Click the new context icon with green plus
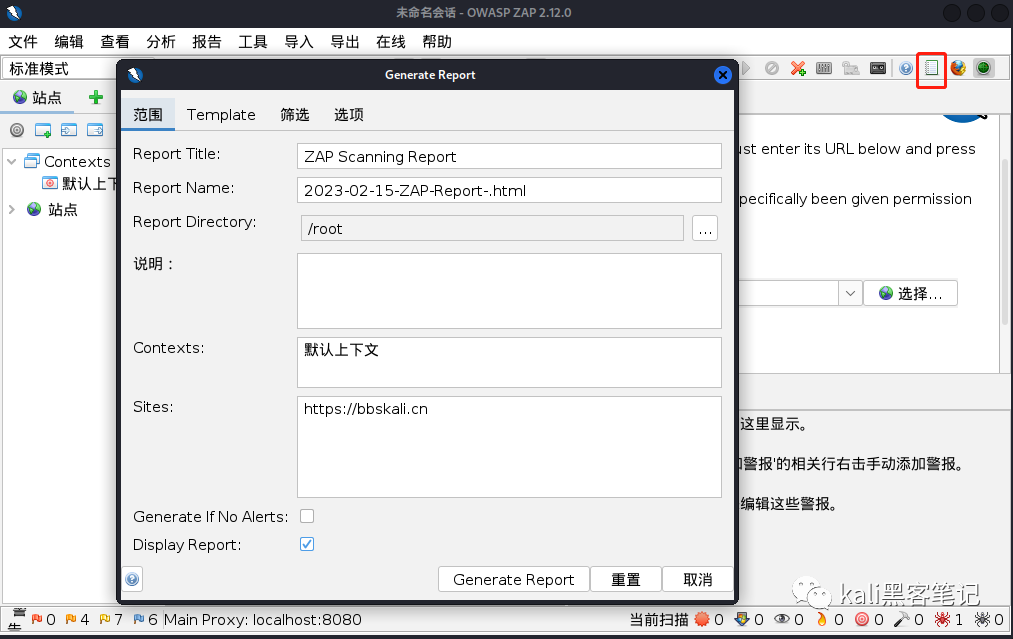Screen dimensions: 1013x639 [x=43, y=130]
